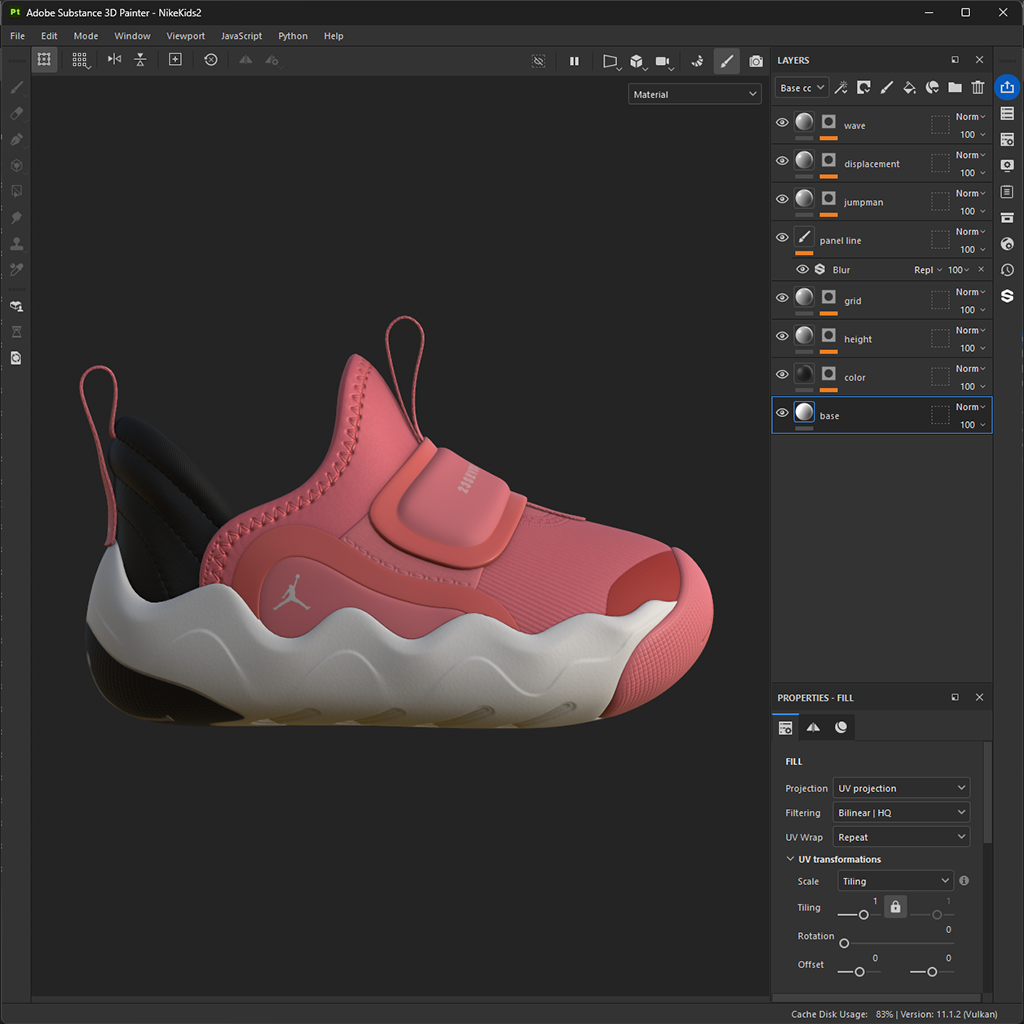Screen dimensions: 1024x1024
Task: Open the Base color channel dropdown
Action: (801, 87)
